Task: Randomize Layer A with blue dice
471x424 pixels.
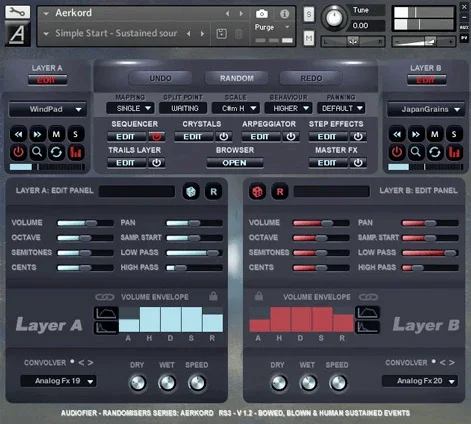Action: [x=191, y=192]
